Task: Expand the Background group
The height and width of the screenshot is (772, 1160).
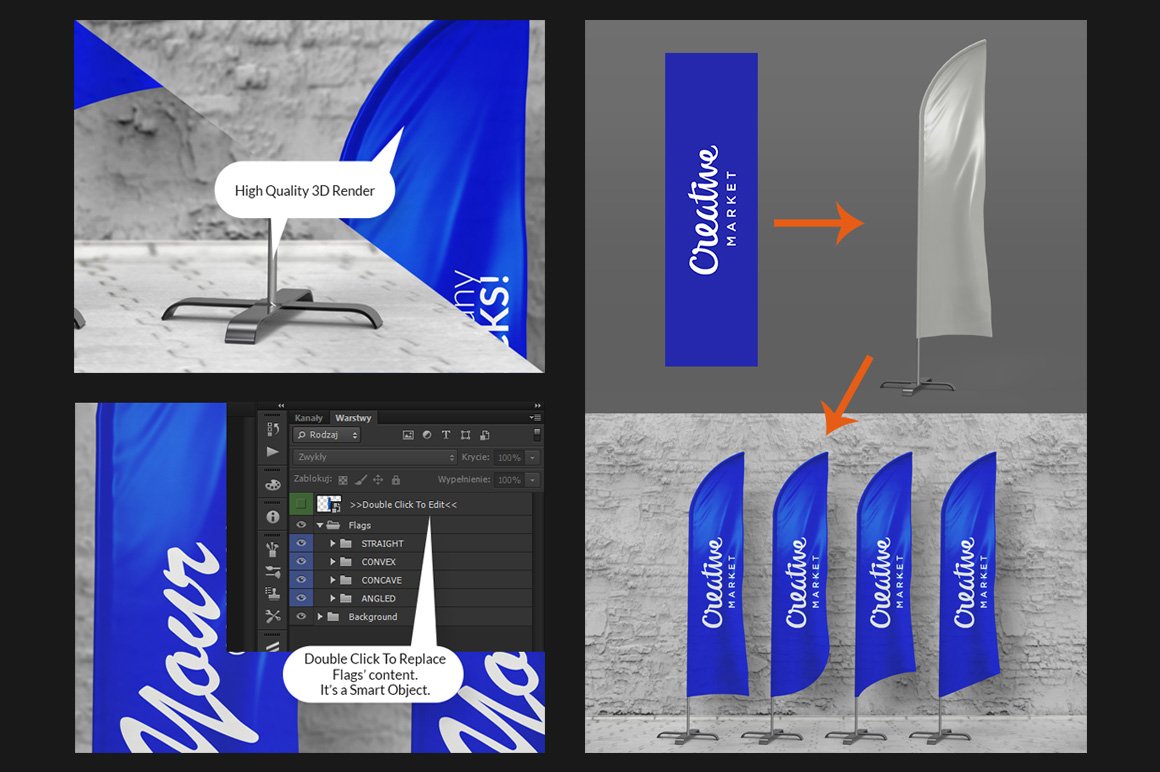Action: pos(320,617)
